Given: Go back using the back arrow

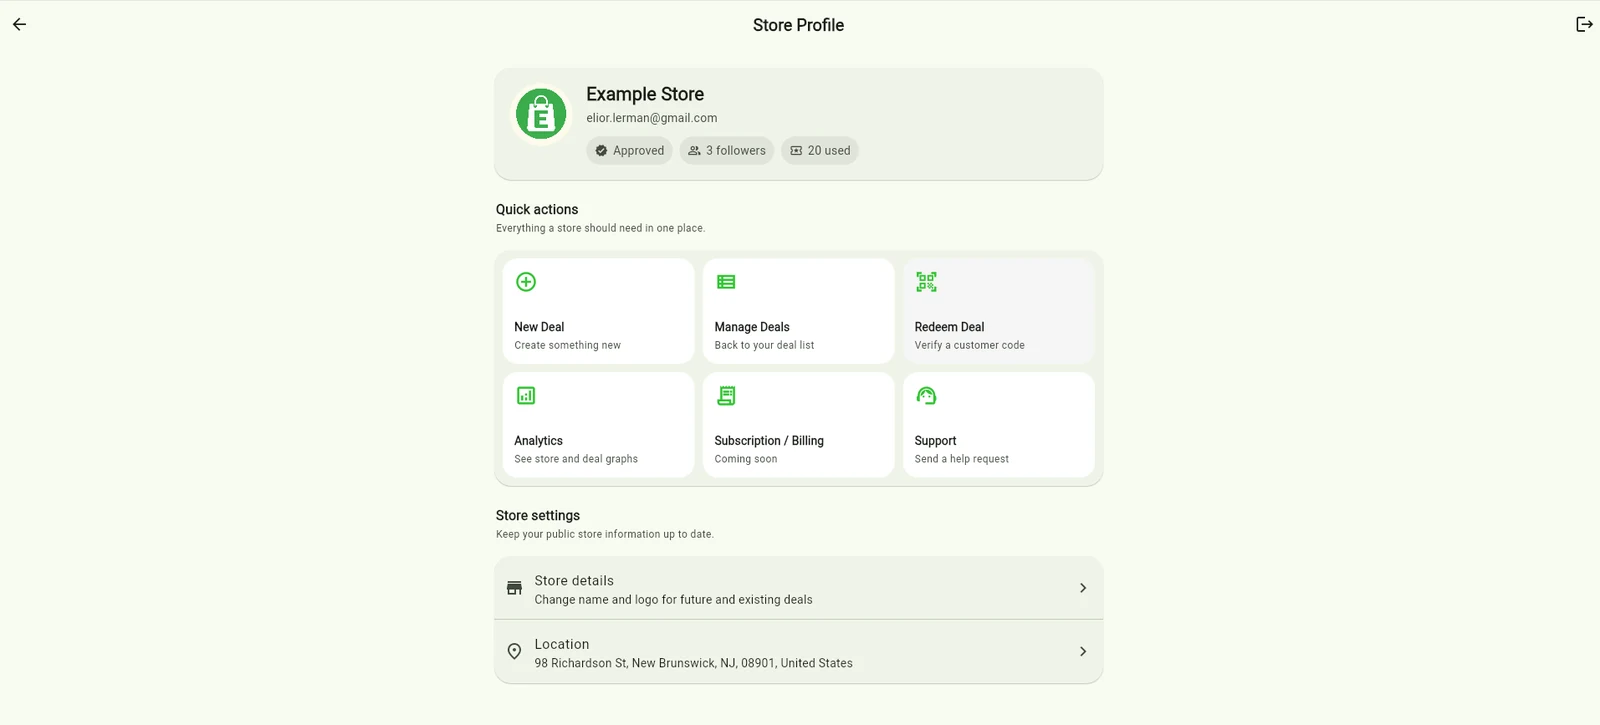Looking at the screenshot, I should click(x=20, y=25).
